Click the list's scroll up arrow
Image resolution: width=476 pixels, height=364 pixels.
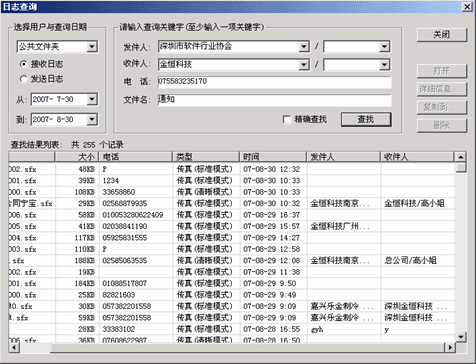point(460,157)
